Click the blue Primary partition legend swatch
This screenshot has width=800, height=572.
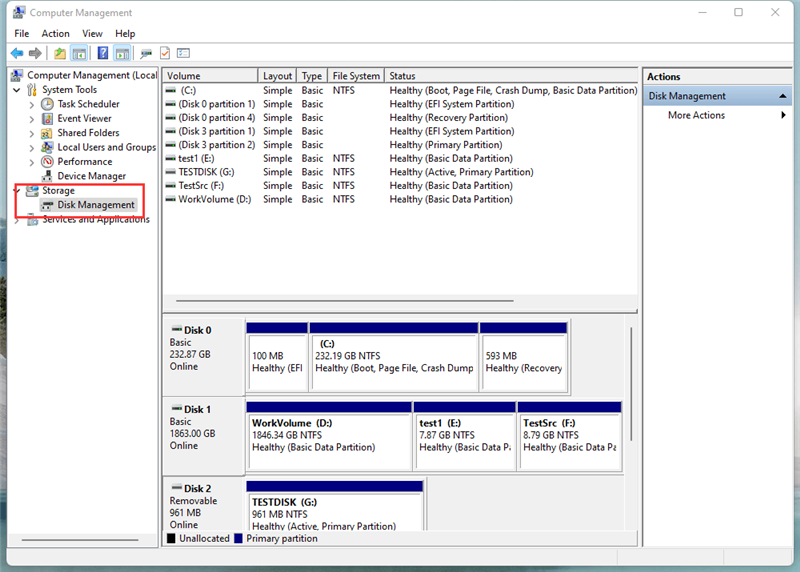pyautogui.click(x=238, y=538)
